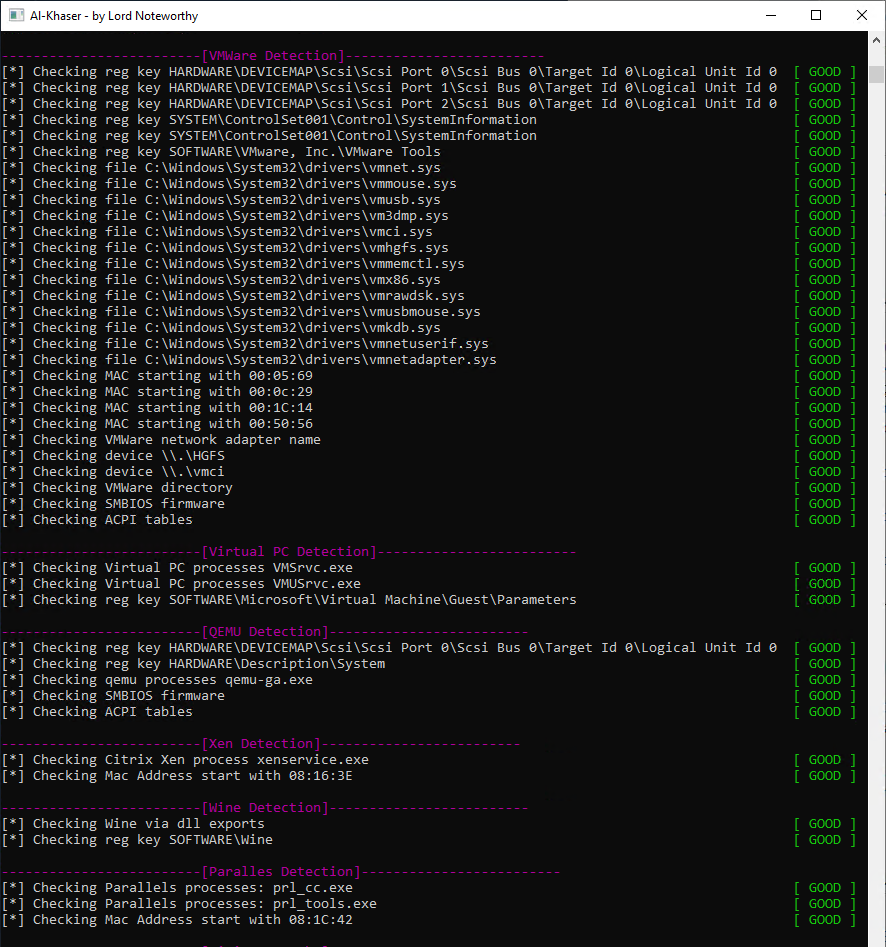Viewport: 886px width, 947px height.
Task: Click the vmhgfs.sys file check line
Action: point(225,248)
